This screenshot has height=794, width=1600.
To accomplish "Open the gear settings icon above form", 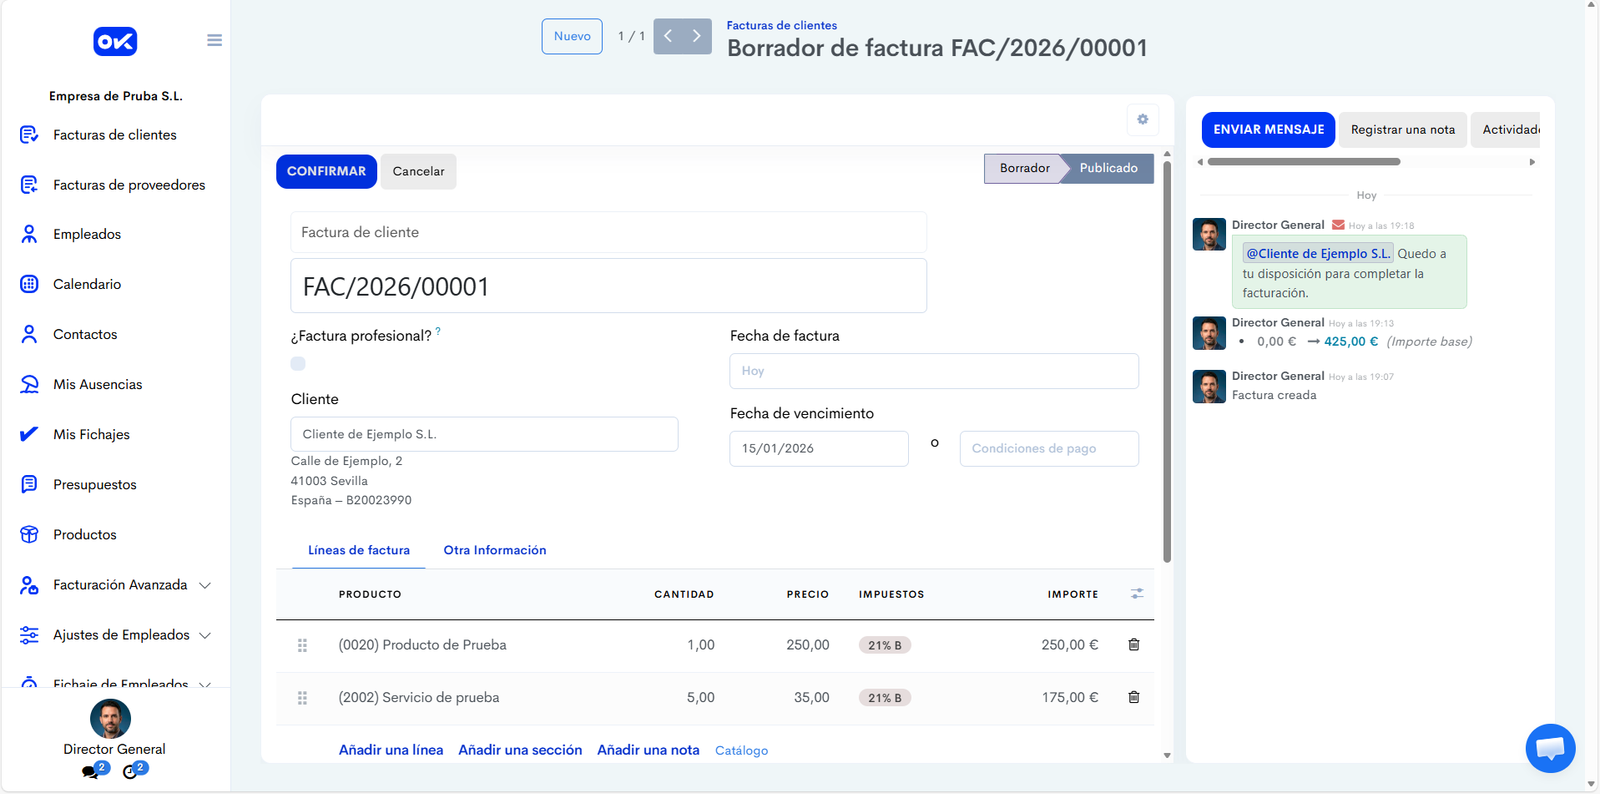I will point(1142,120).
